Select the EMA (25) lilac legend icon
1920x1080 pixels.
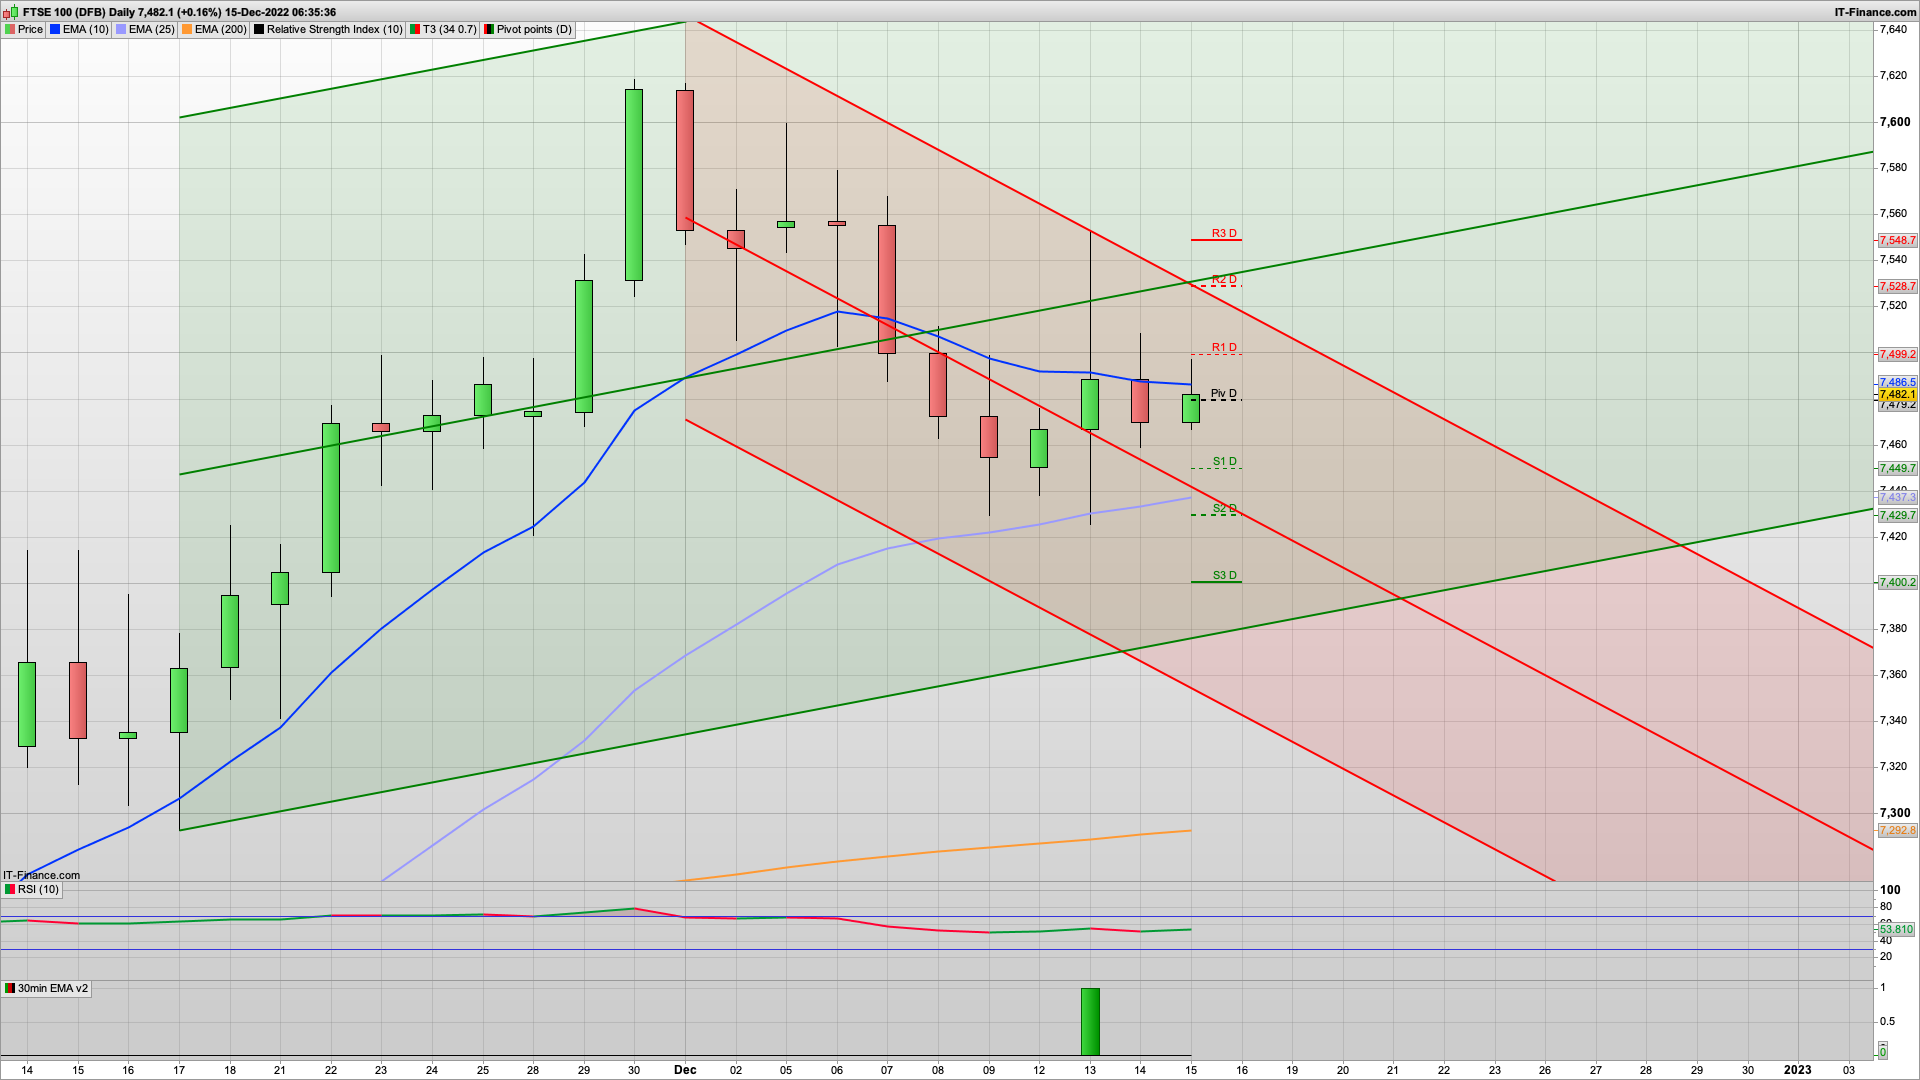coord(120,29)
